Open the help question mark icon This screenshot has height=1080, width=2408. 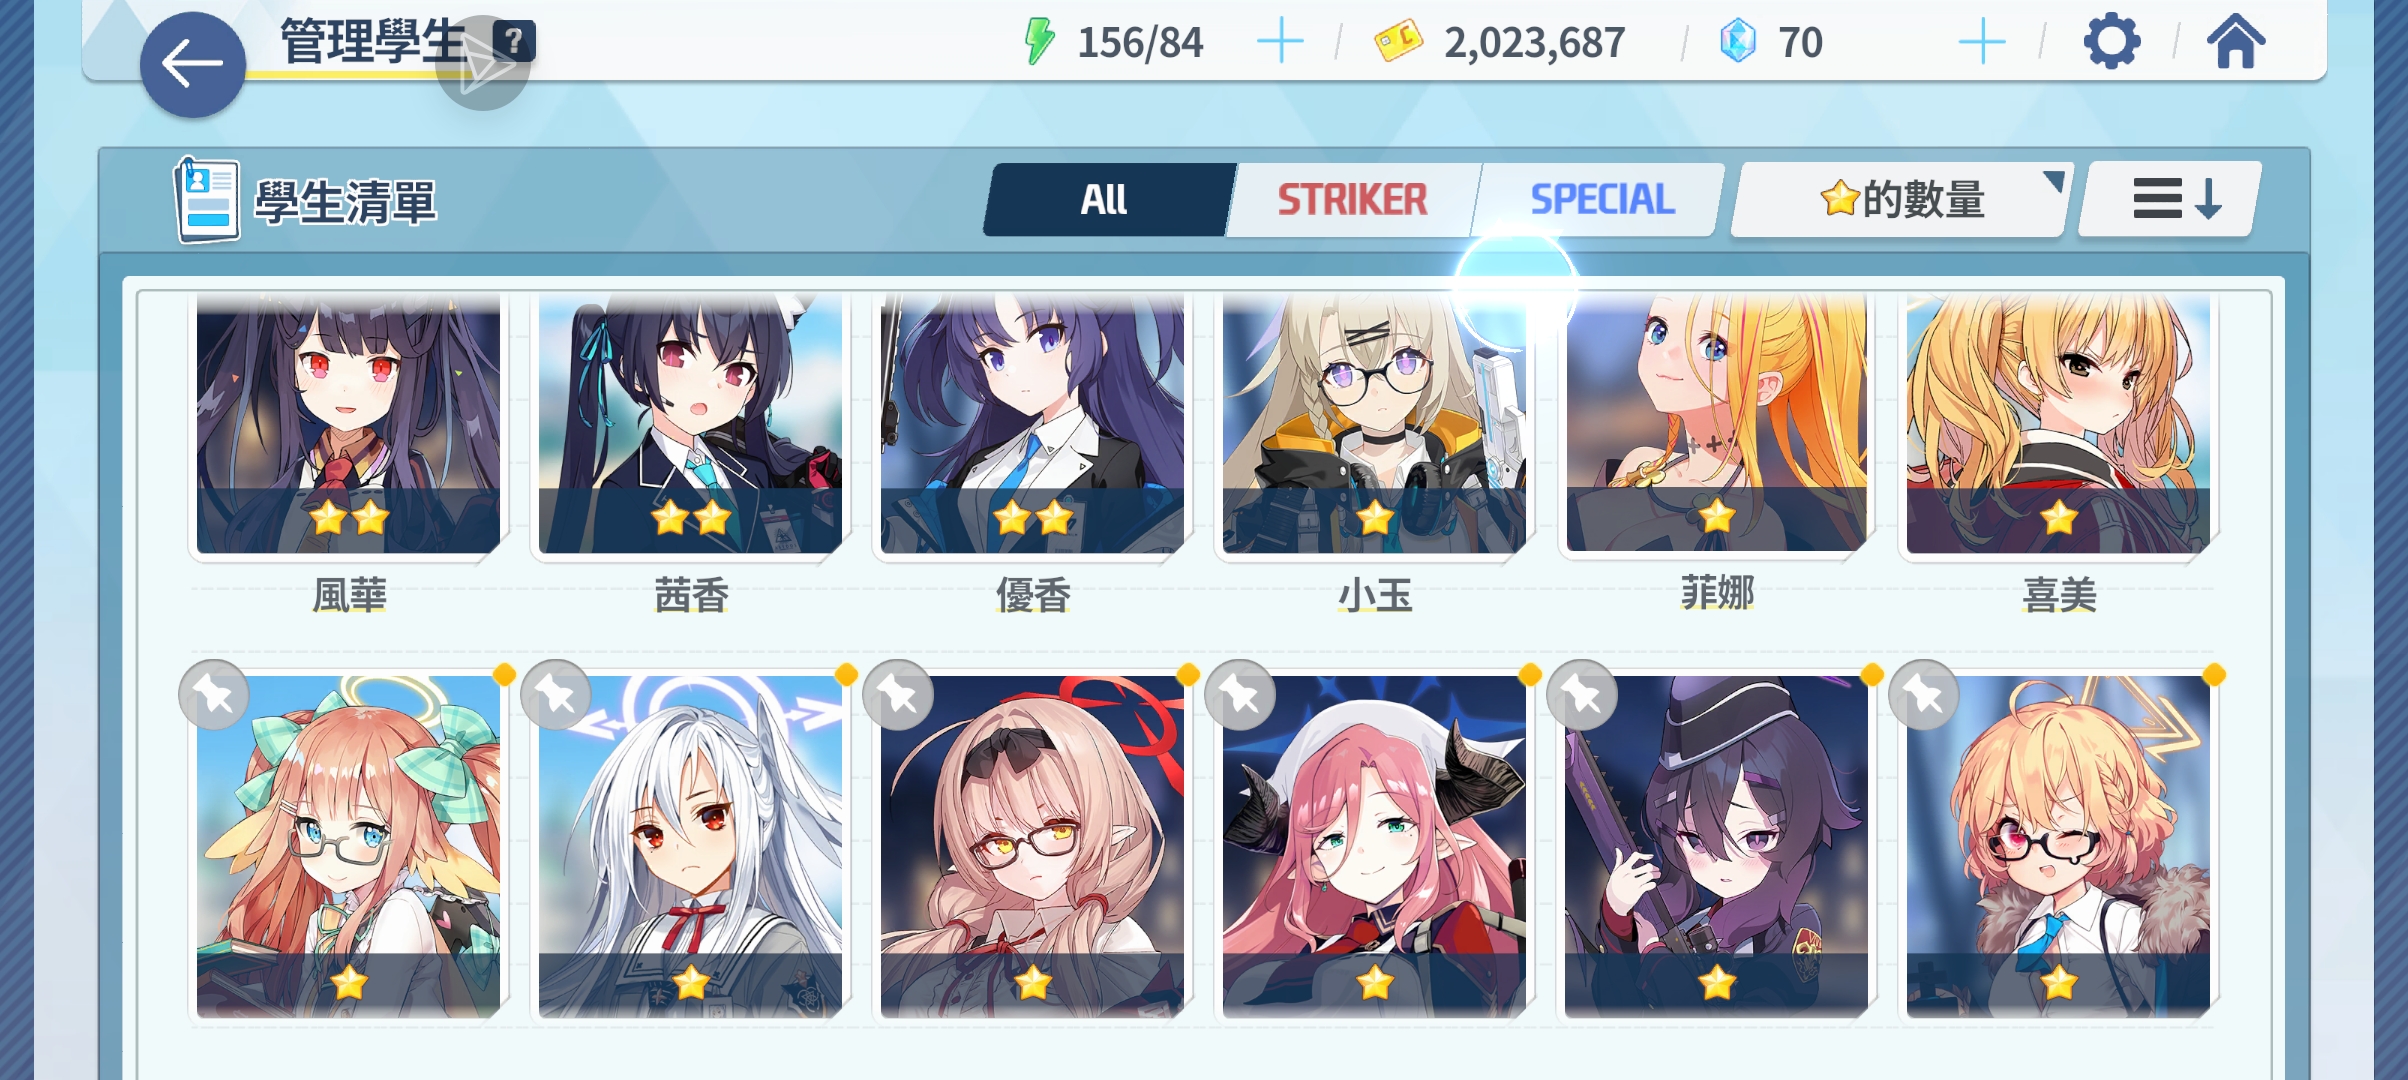pos(514,41)
